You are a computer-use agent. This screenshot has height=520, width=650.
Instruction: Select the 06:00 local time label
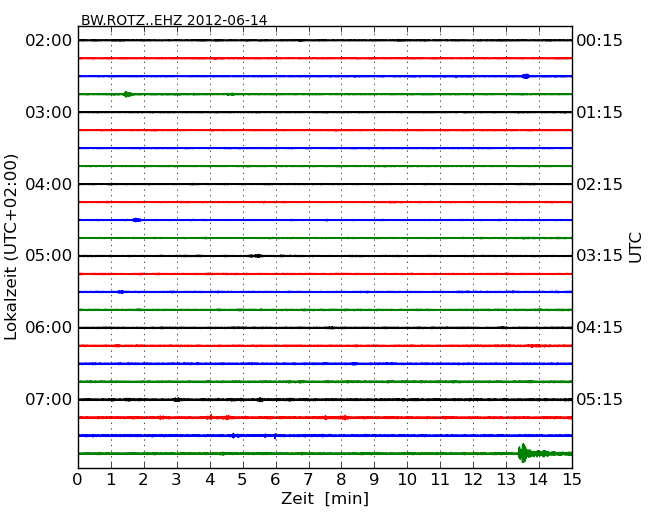coord(49,328)
